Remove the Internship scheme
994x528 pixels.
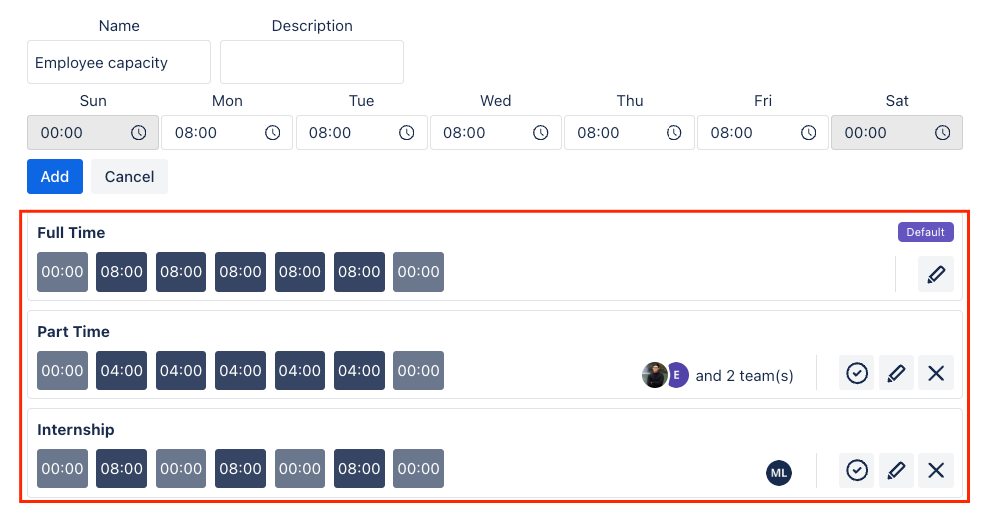pyautogui.click(x=936, y=470)
